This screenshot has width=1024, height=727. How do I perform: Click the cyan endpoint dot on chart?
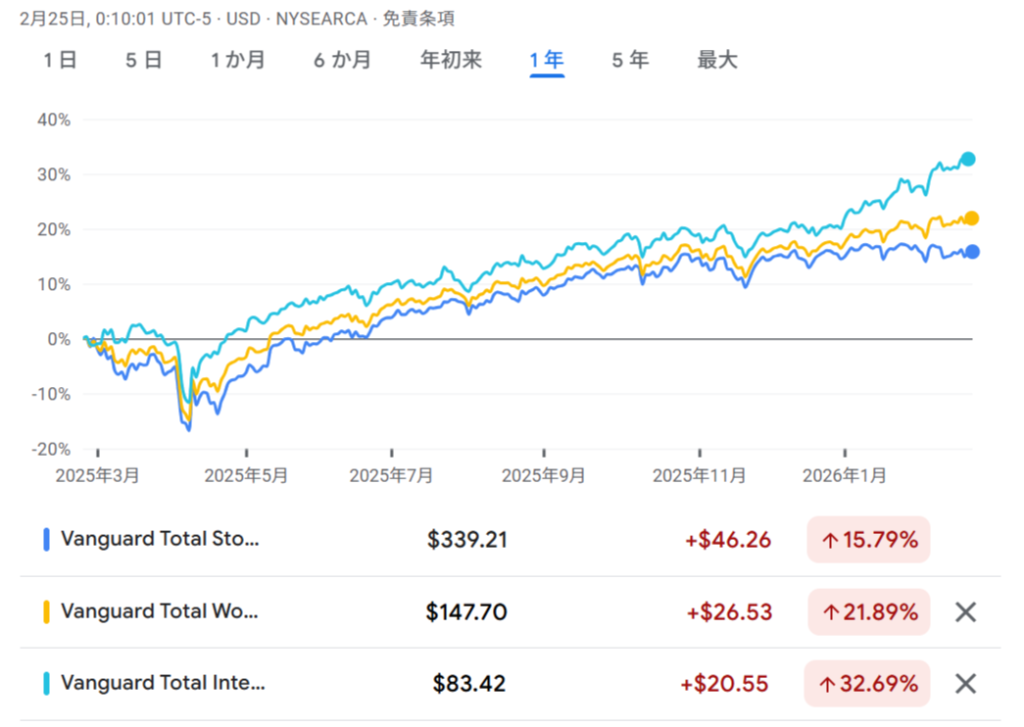[x=967, y=159]
